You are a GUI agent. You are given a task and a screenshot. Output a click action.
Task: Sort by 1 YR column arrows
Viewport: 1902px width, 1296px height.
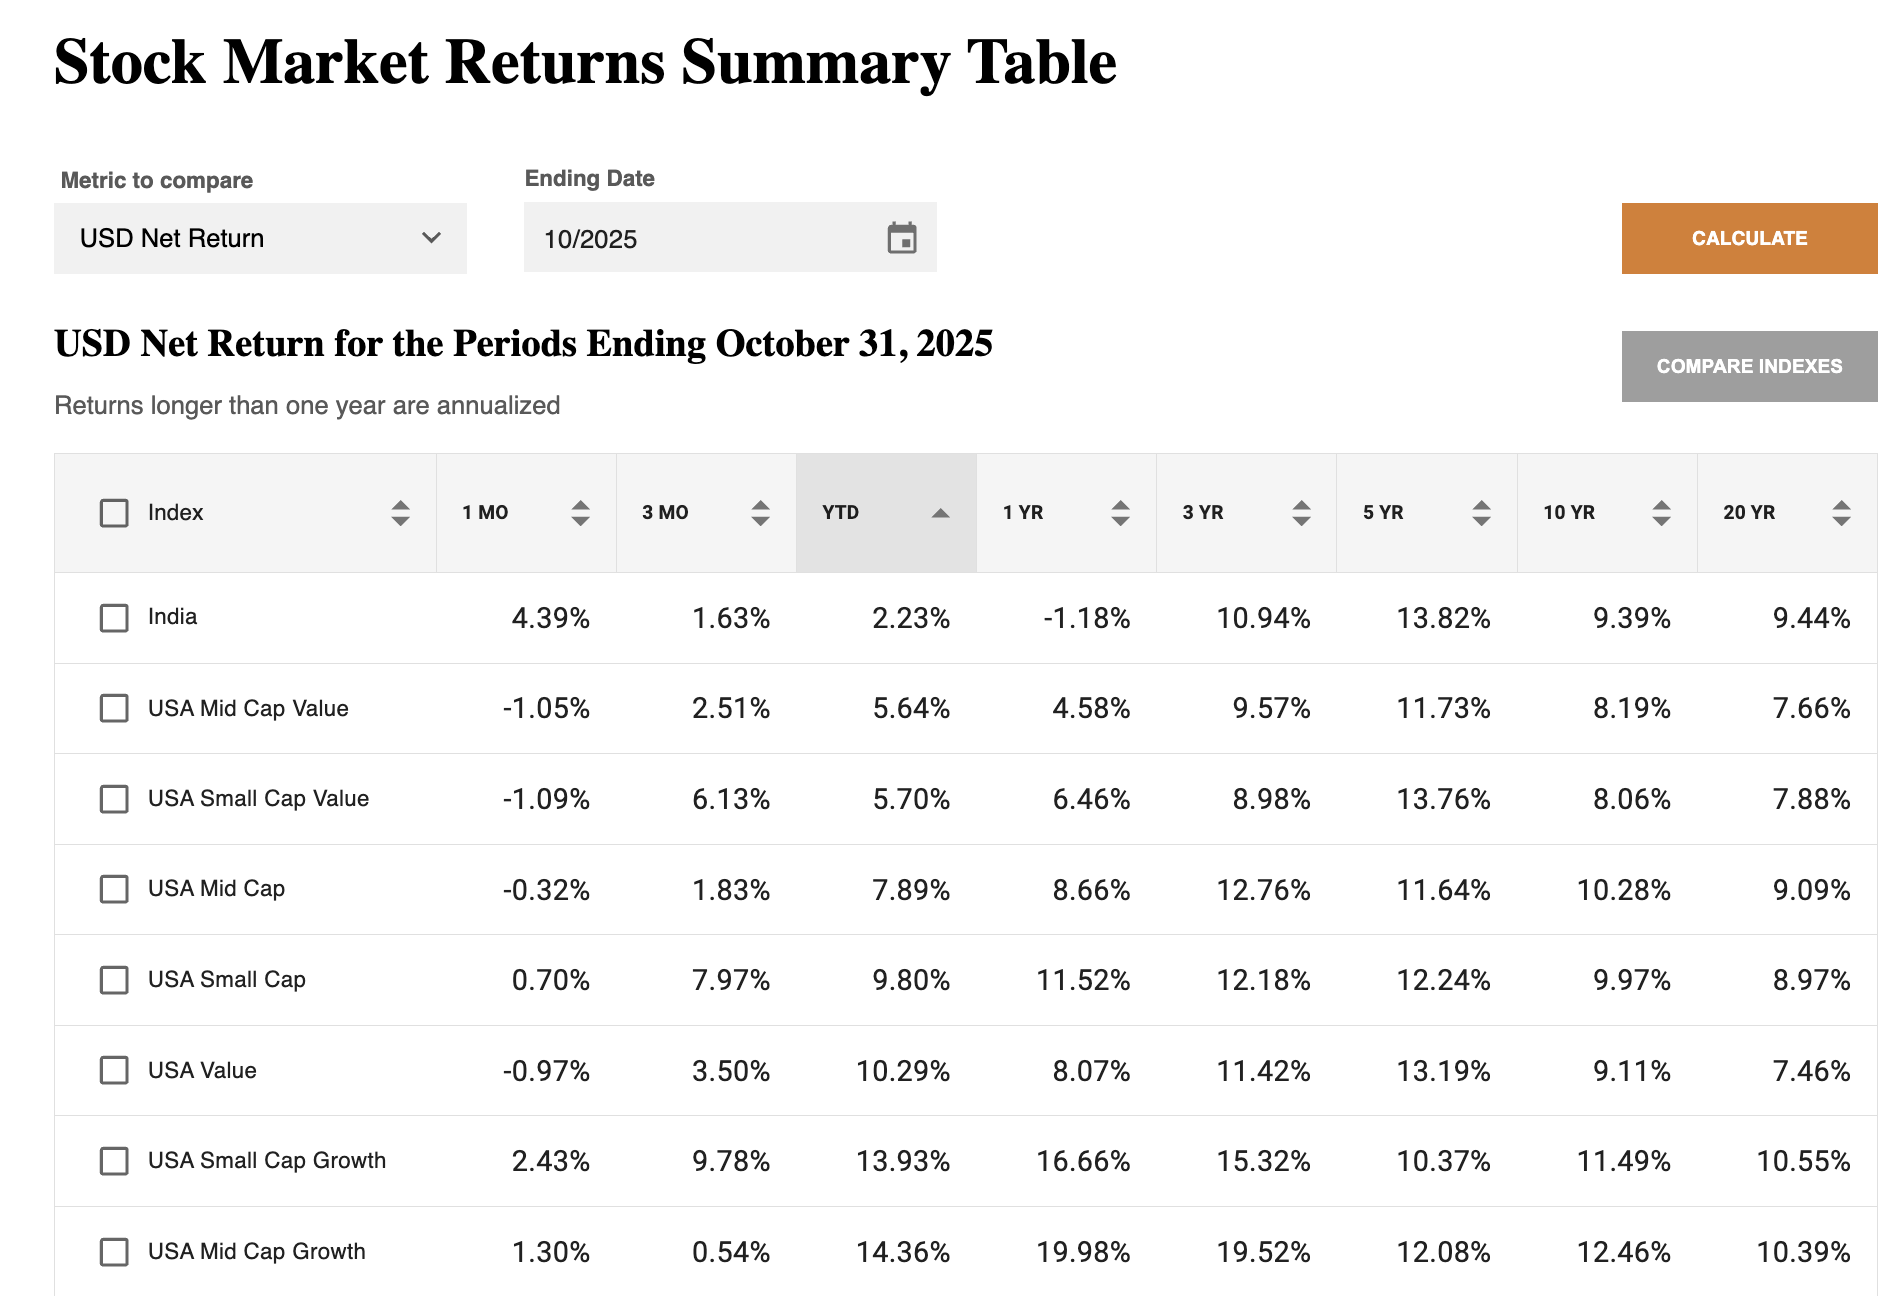(x=1120, y=513)
